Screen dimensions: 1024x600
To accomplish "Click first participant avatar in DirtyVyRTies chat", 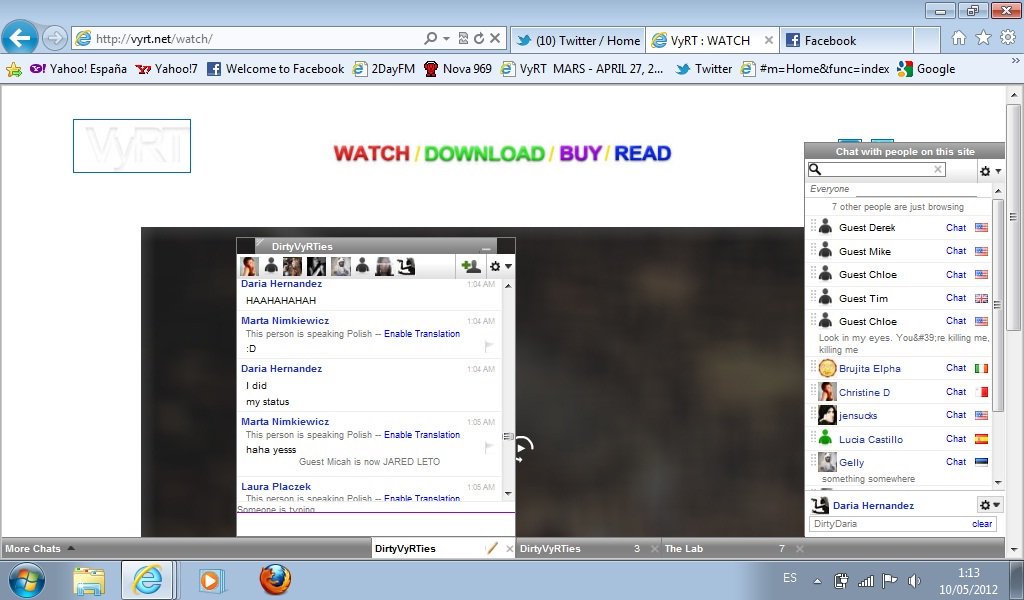I will pyautogui.click(x=249, y=266).
